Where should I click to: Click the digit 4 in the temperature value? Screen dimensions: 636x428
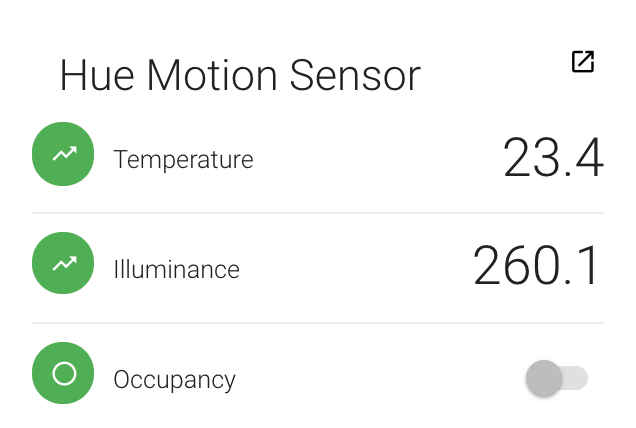[586, 158]
